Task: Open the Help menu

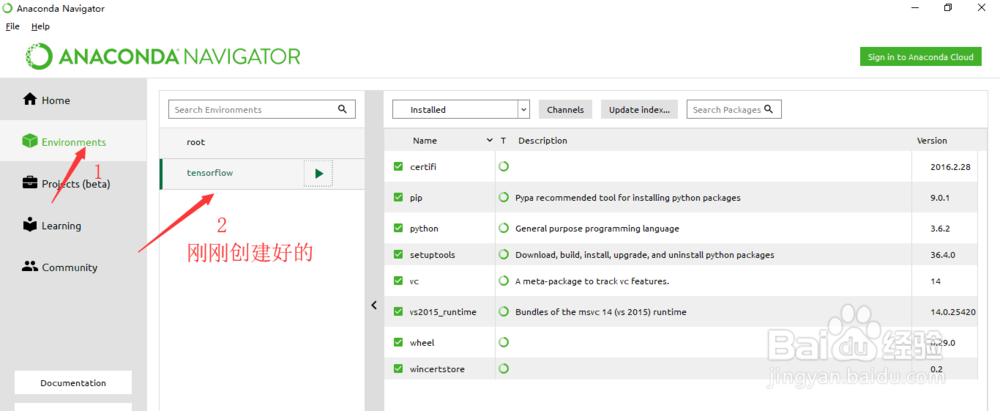Action: tap(40, 26)
